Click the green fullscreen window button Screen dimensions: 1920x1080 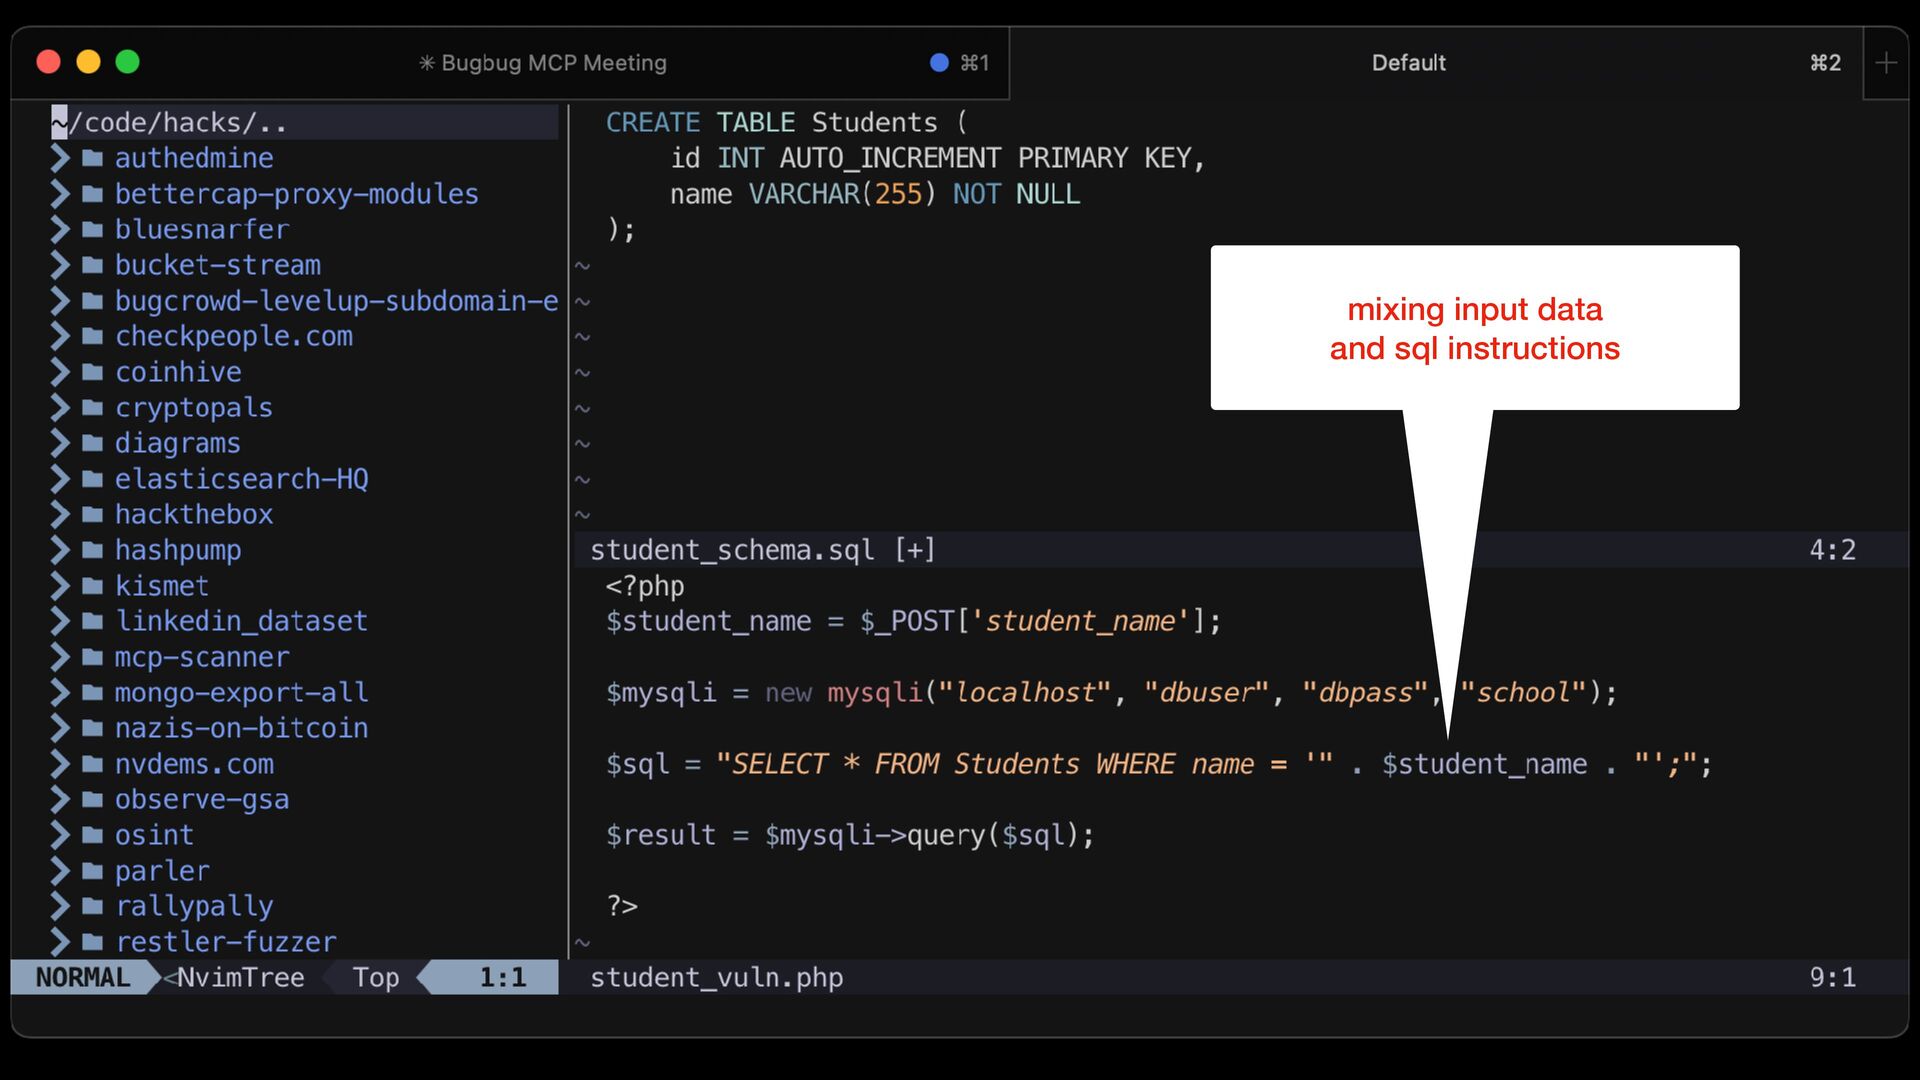point(127,62)
